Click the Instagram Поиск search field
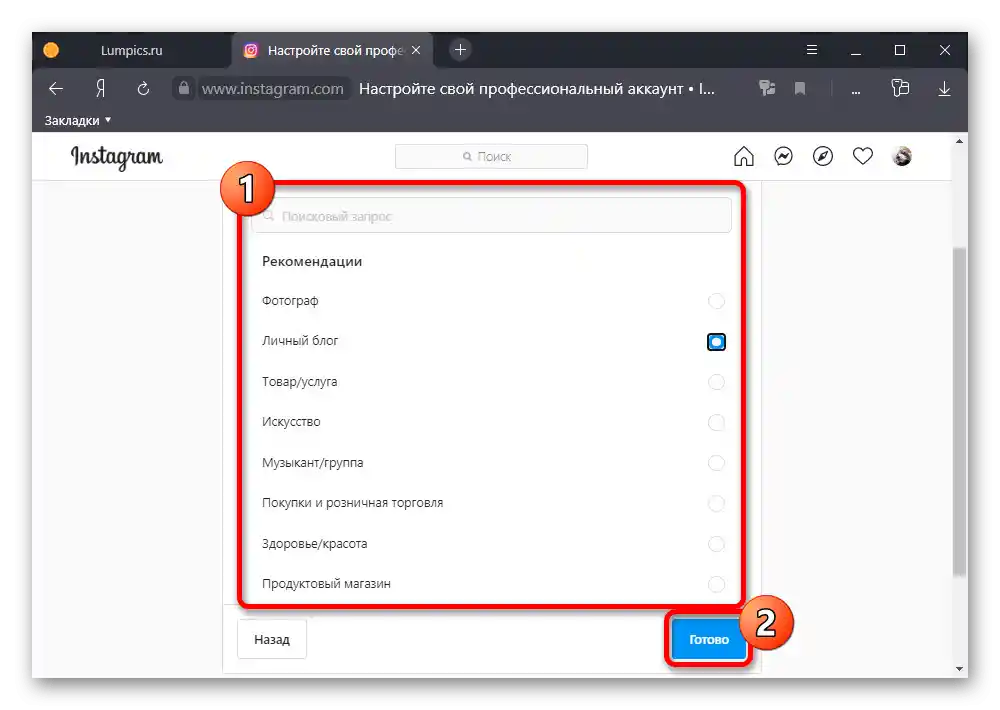Image resolution: width=1000 pixels, height=710 pixels. tap(491, 156)
